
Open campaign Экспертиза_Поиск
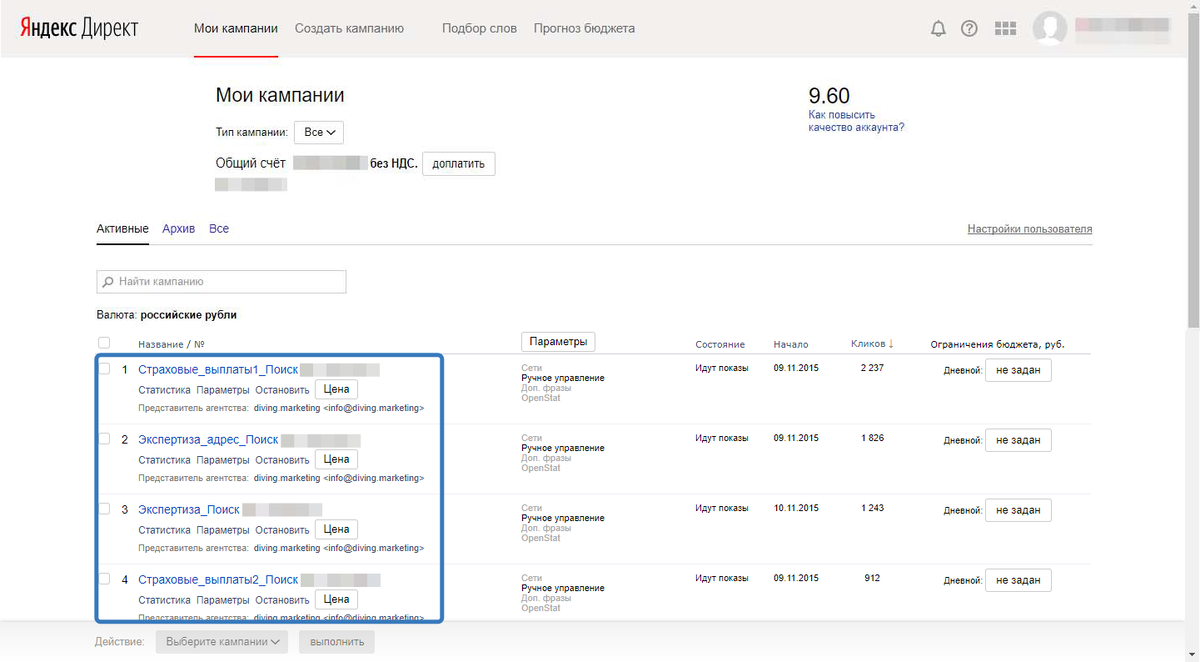click(189, 510)
